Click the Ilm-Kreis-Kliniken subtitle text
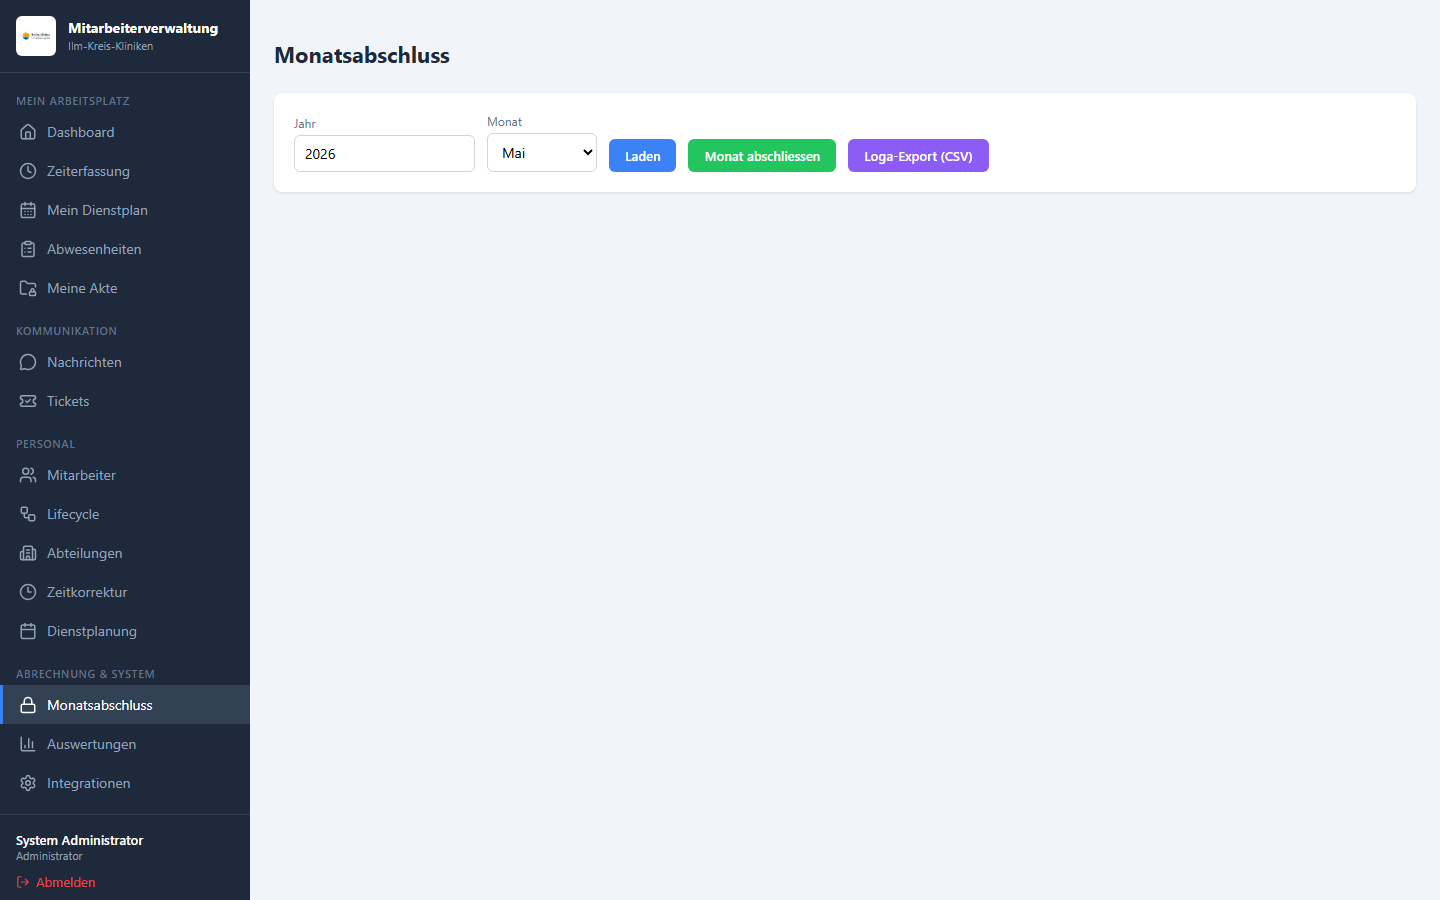This screenshot has width=1440, height=900. coord(111,46)
